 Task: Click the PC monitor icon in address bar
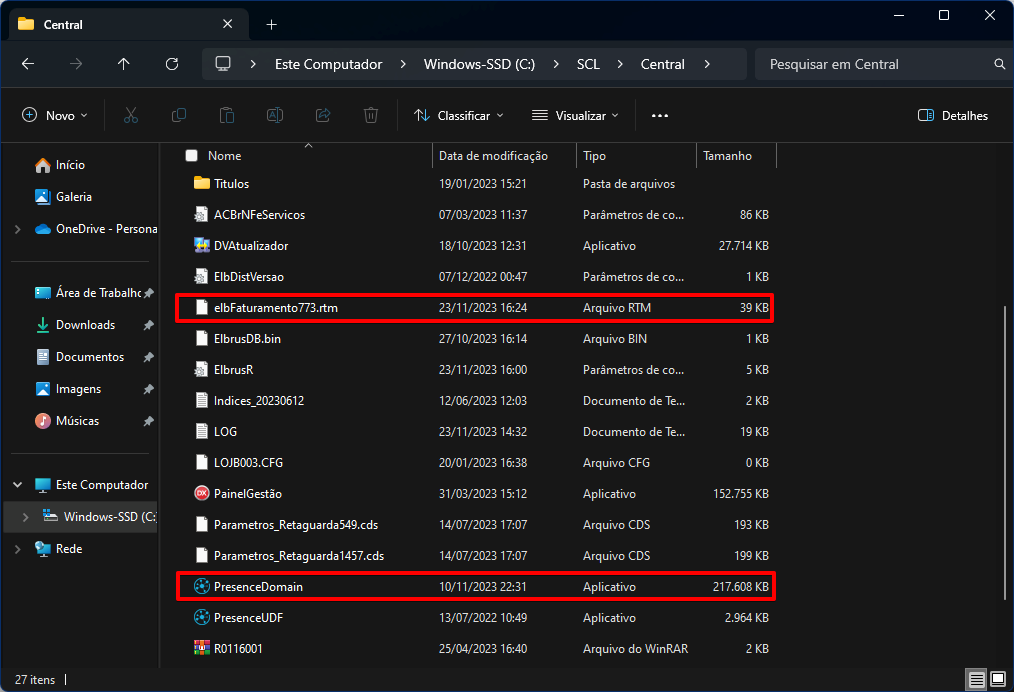pyautogui.click(x=223, y=64)
